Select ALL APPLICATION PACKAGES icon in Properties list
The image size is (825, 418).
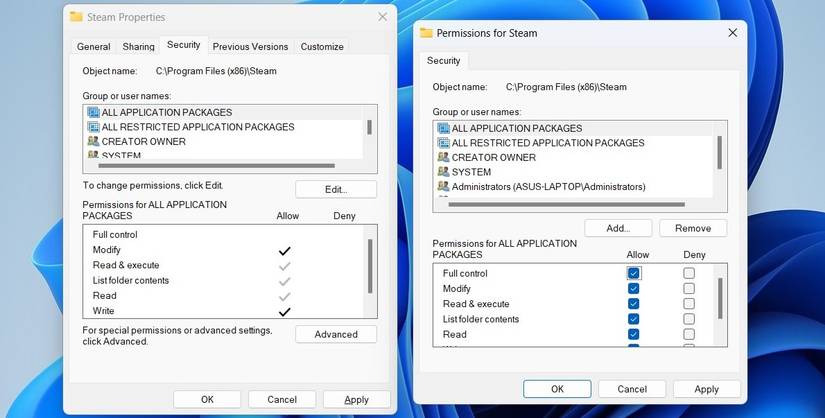[93, 112]
